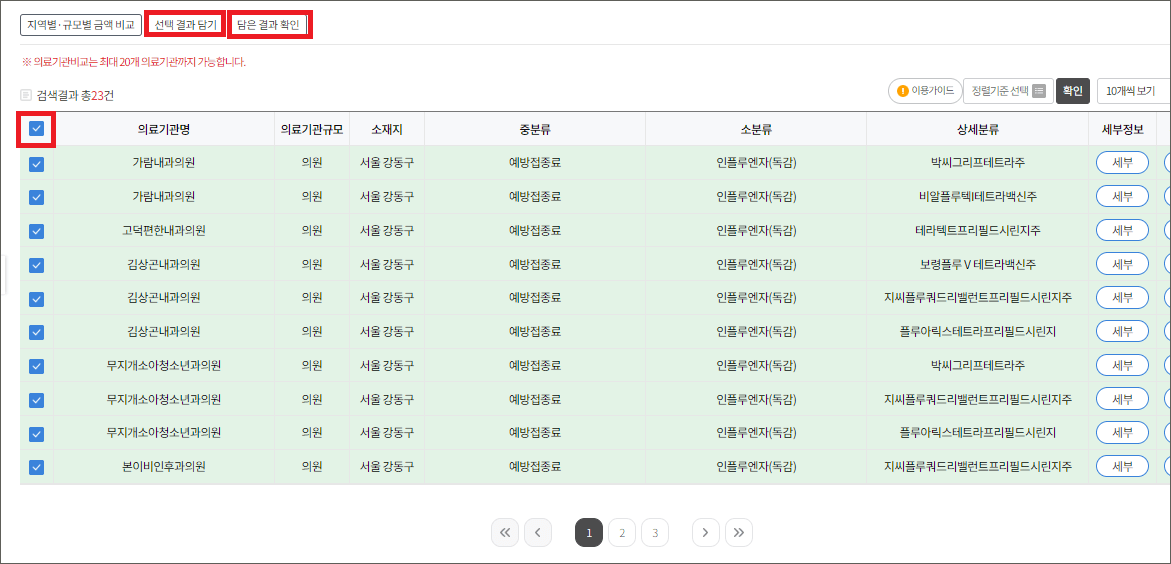This screenshot has width=1171, height=564.
Task: Click 비알플루텍I테트라백신주 detail classification cell
Action: 978,196
